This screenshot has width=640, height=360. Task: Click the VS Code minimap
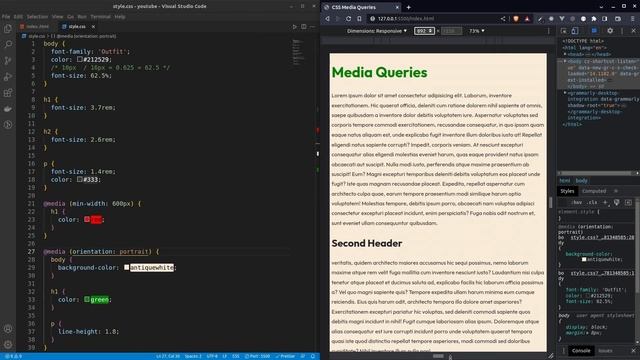[x=298, y=52]
